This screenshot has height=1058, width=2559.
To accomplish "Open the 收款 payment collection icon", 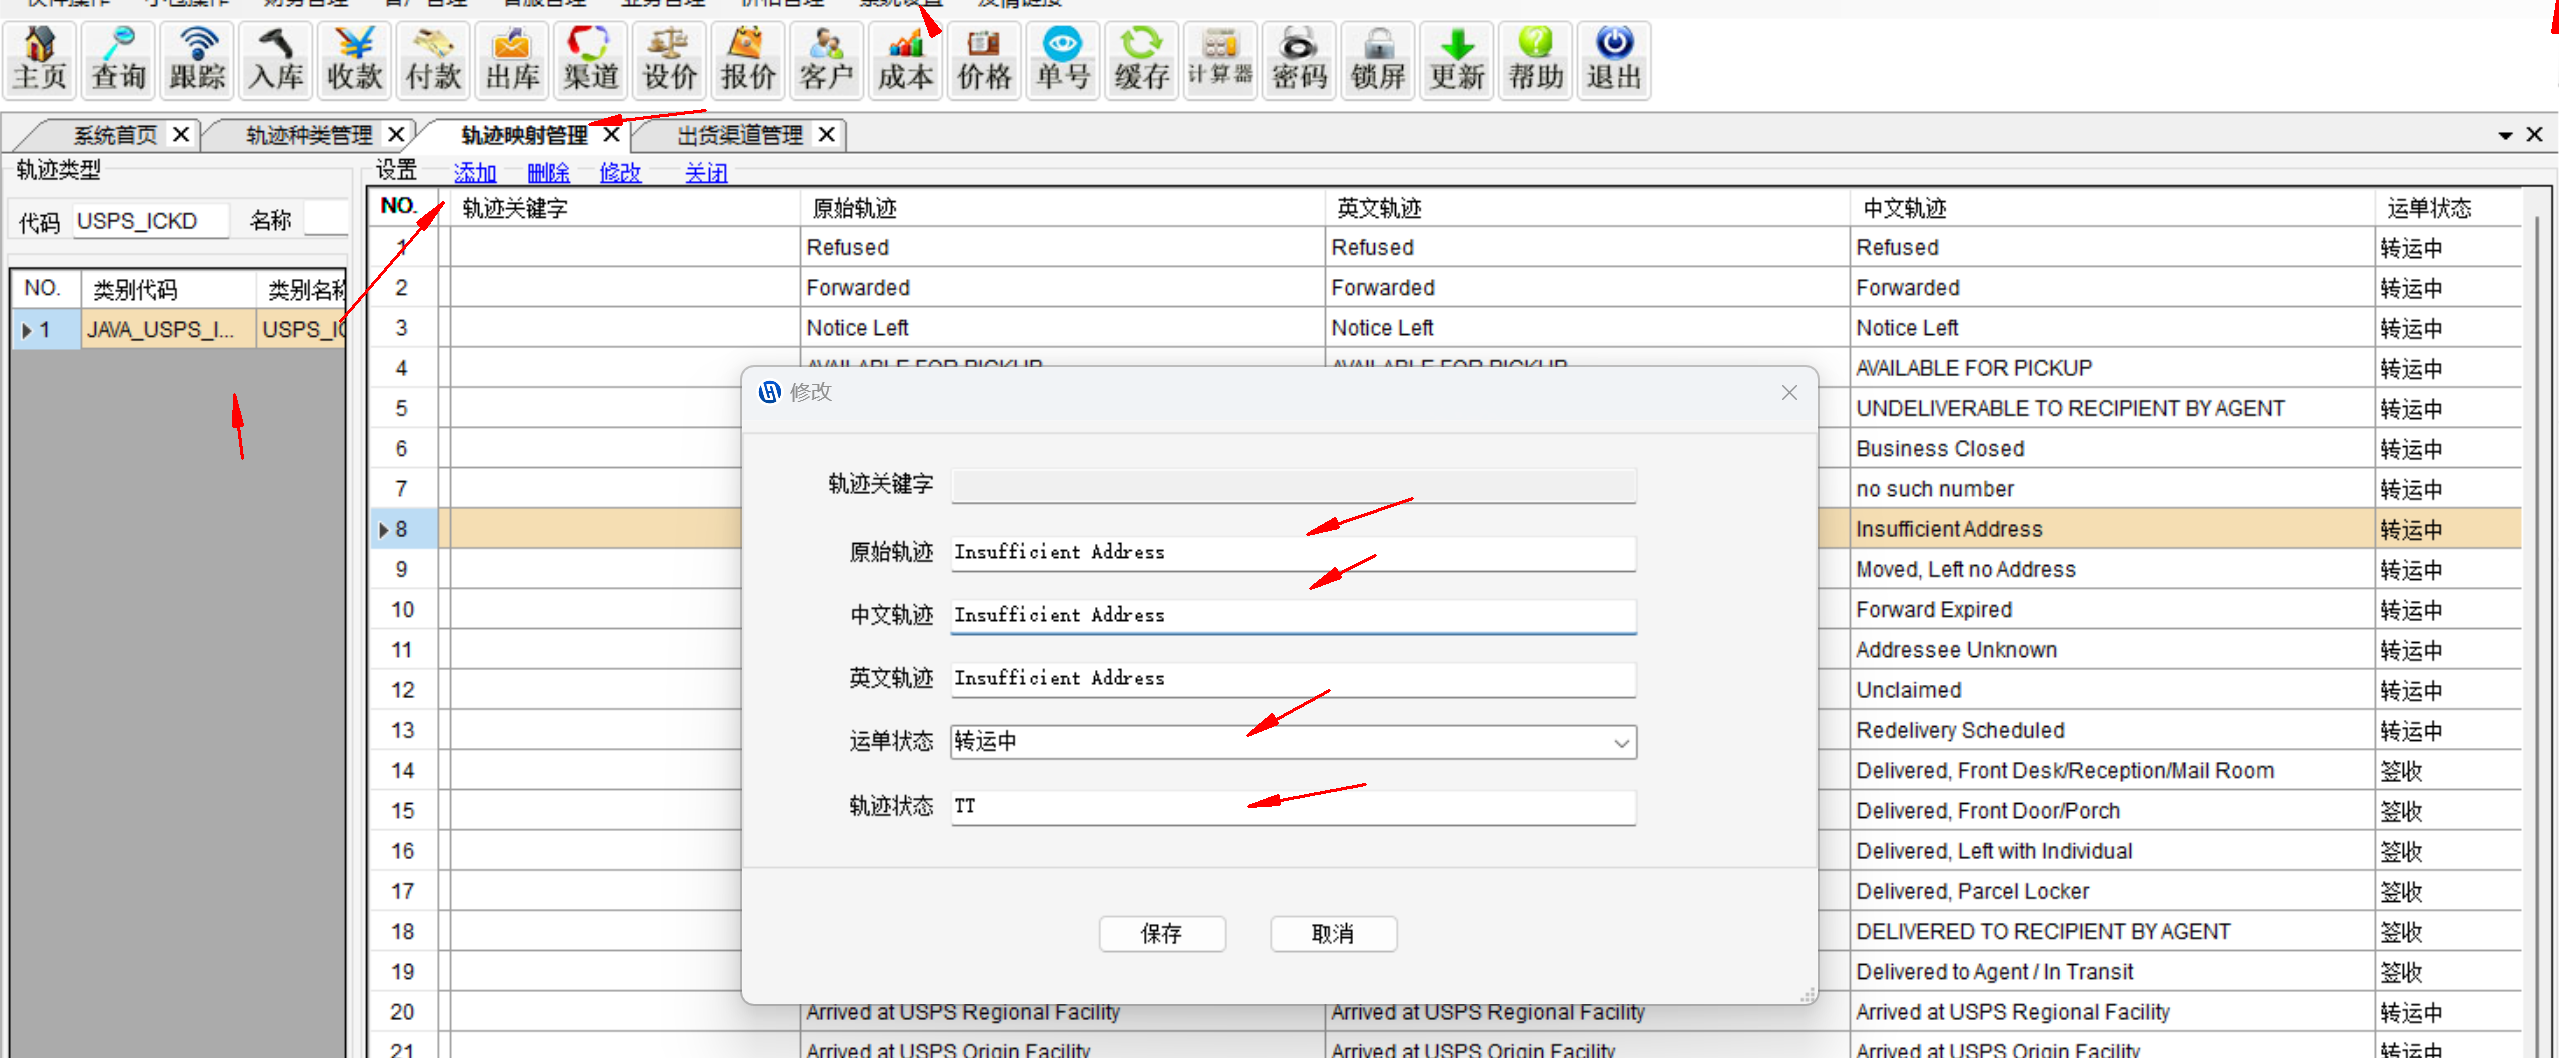I will pos(355,60).
